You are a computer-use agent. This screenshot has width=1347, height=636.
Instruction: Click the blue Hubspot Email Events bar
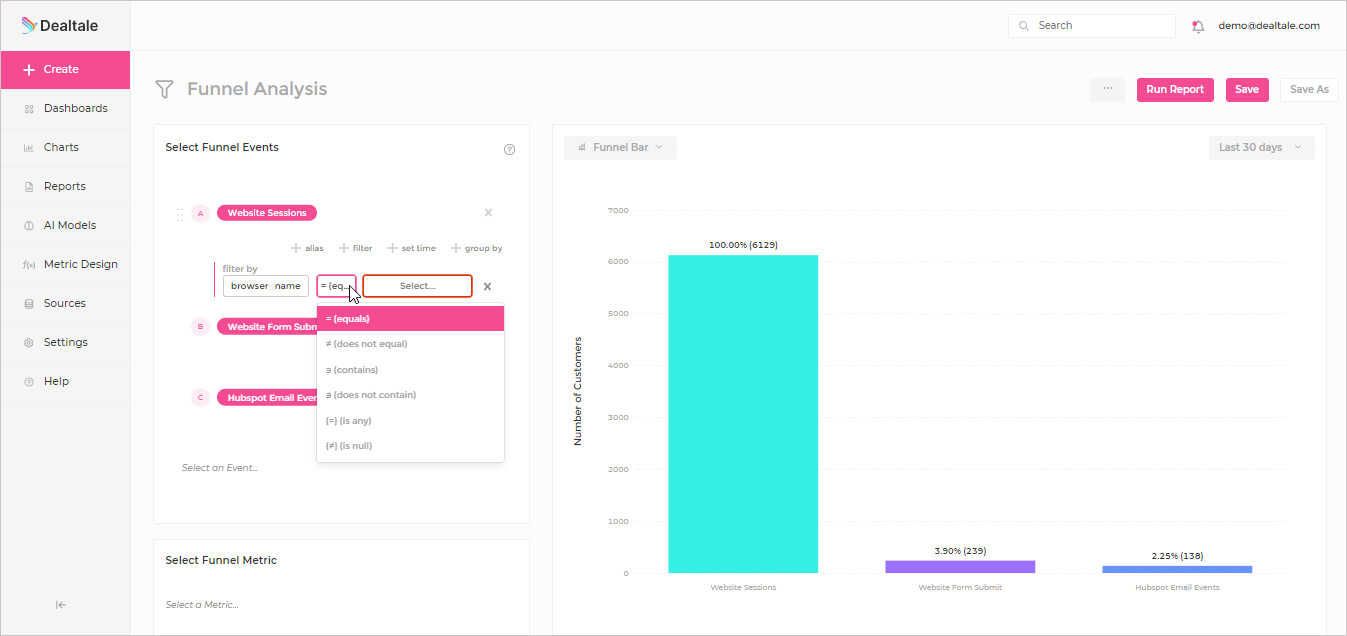click(x=1177, y=569)
